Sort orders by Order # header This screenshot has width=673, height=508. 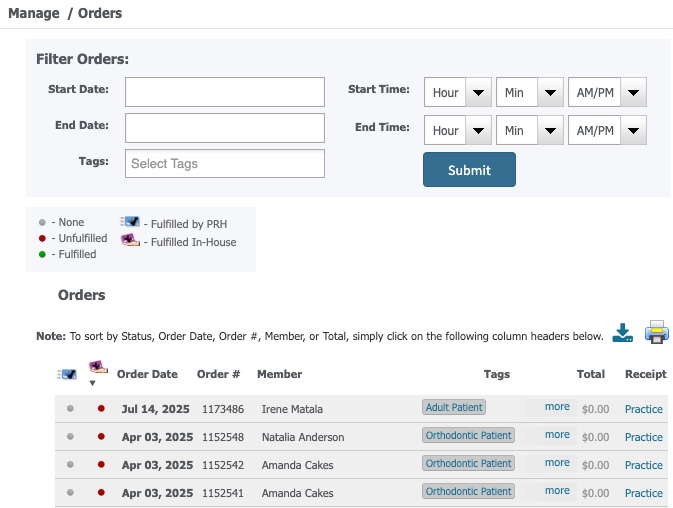(x=218, y=374)
